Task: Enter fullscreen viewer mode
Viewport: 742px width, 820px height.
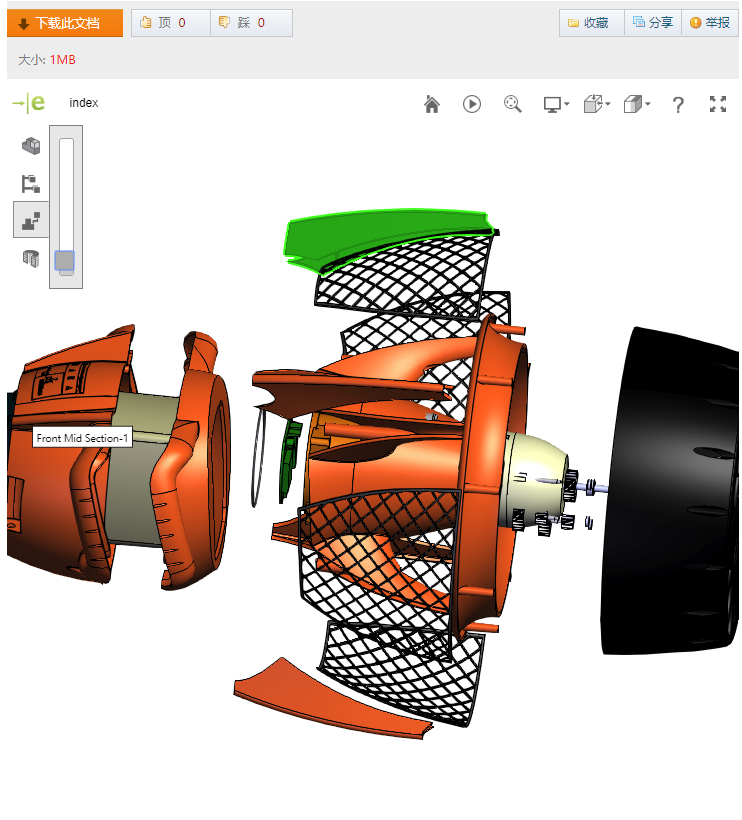Action: pos(717,104)
